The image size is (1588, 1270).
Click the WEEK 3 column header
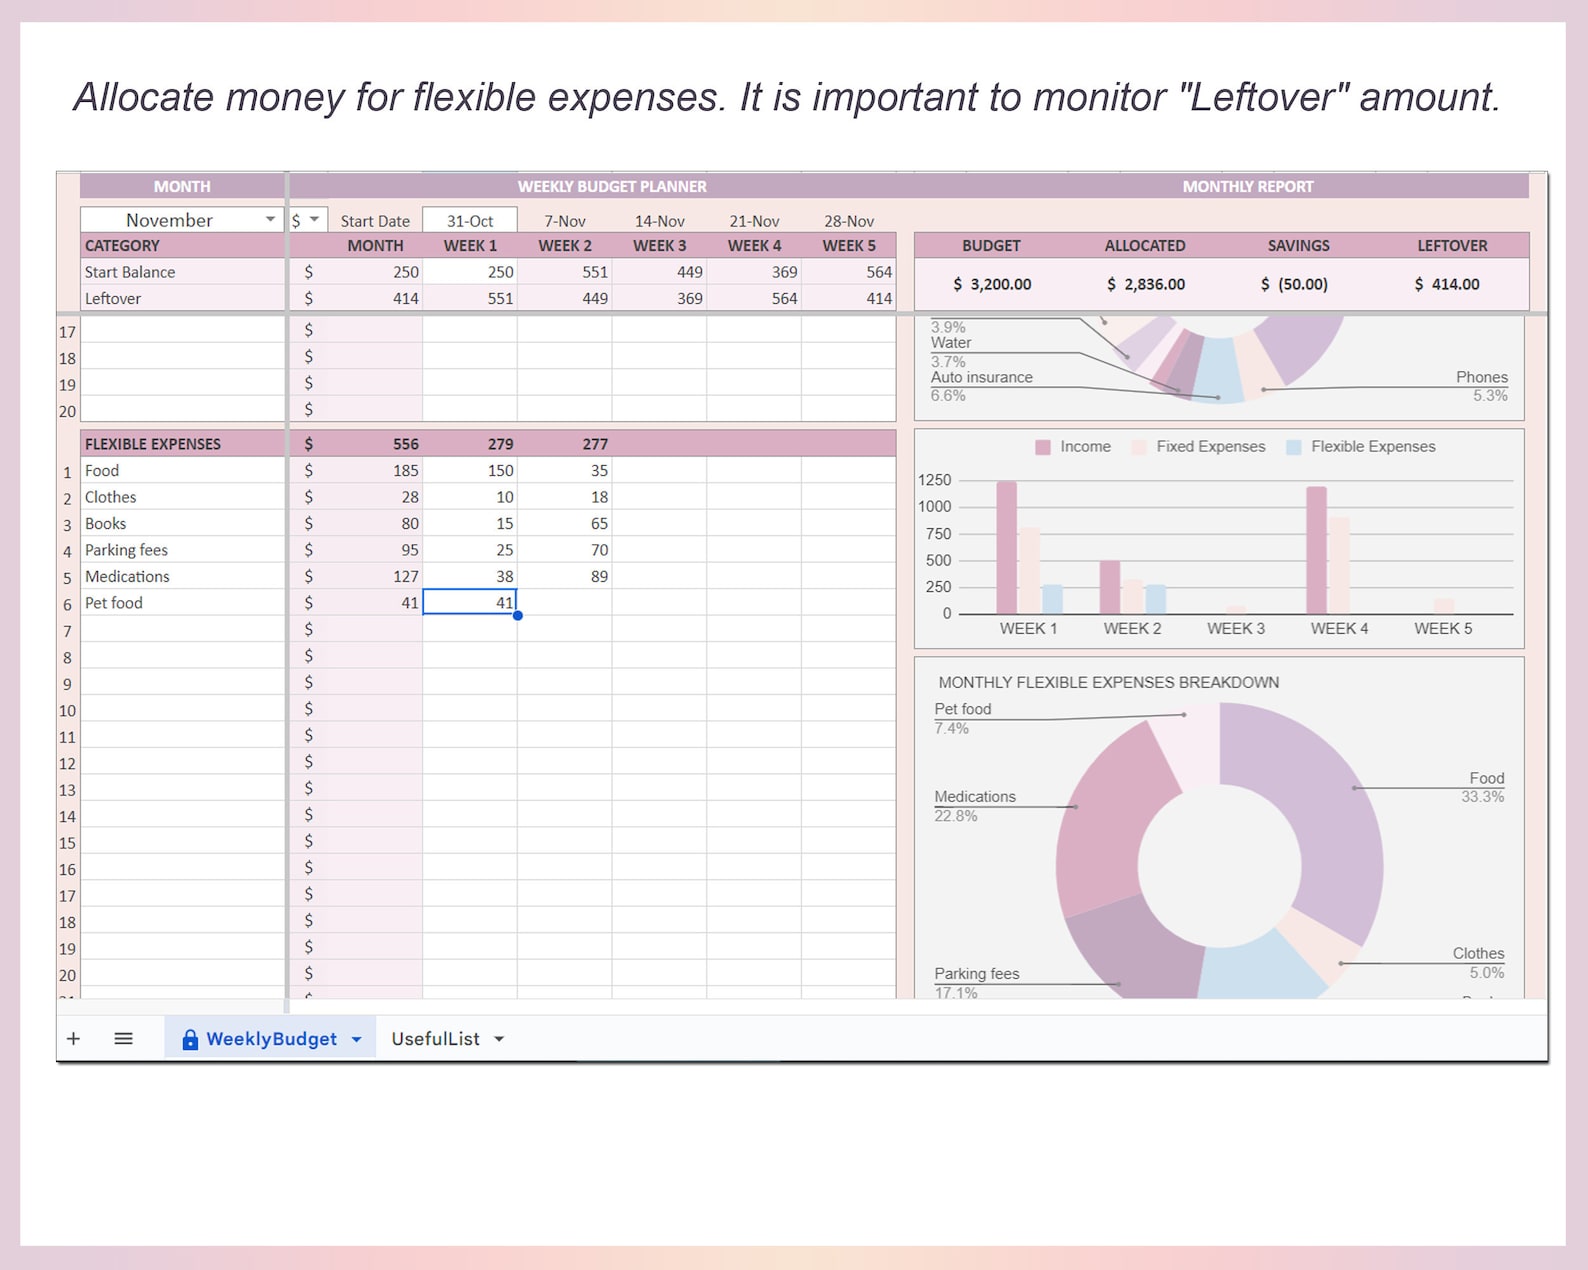(659, 245)
